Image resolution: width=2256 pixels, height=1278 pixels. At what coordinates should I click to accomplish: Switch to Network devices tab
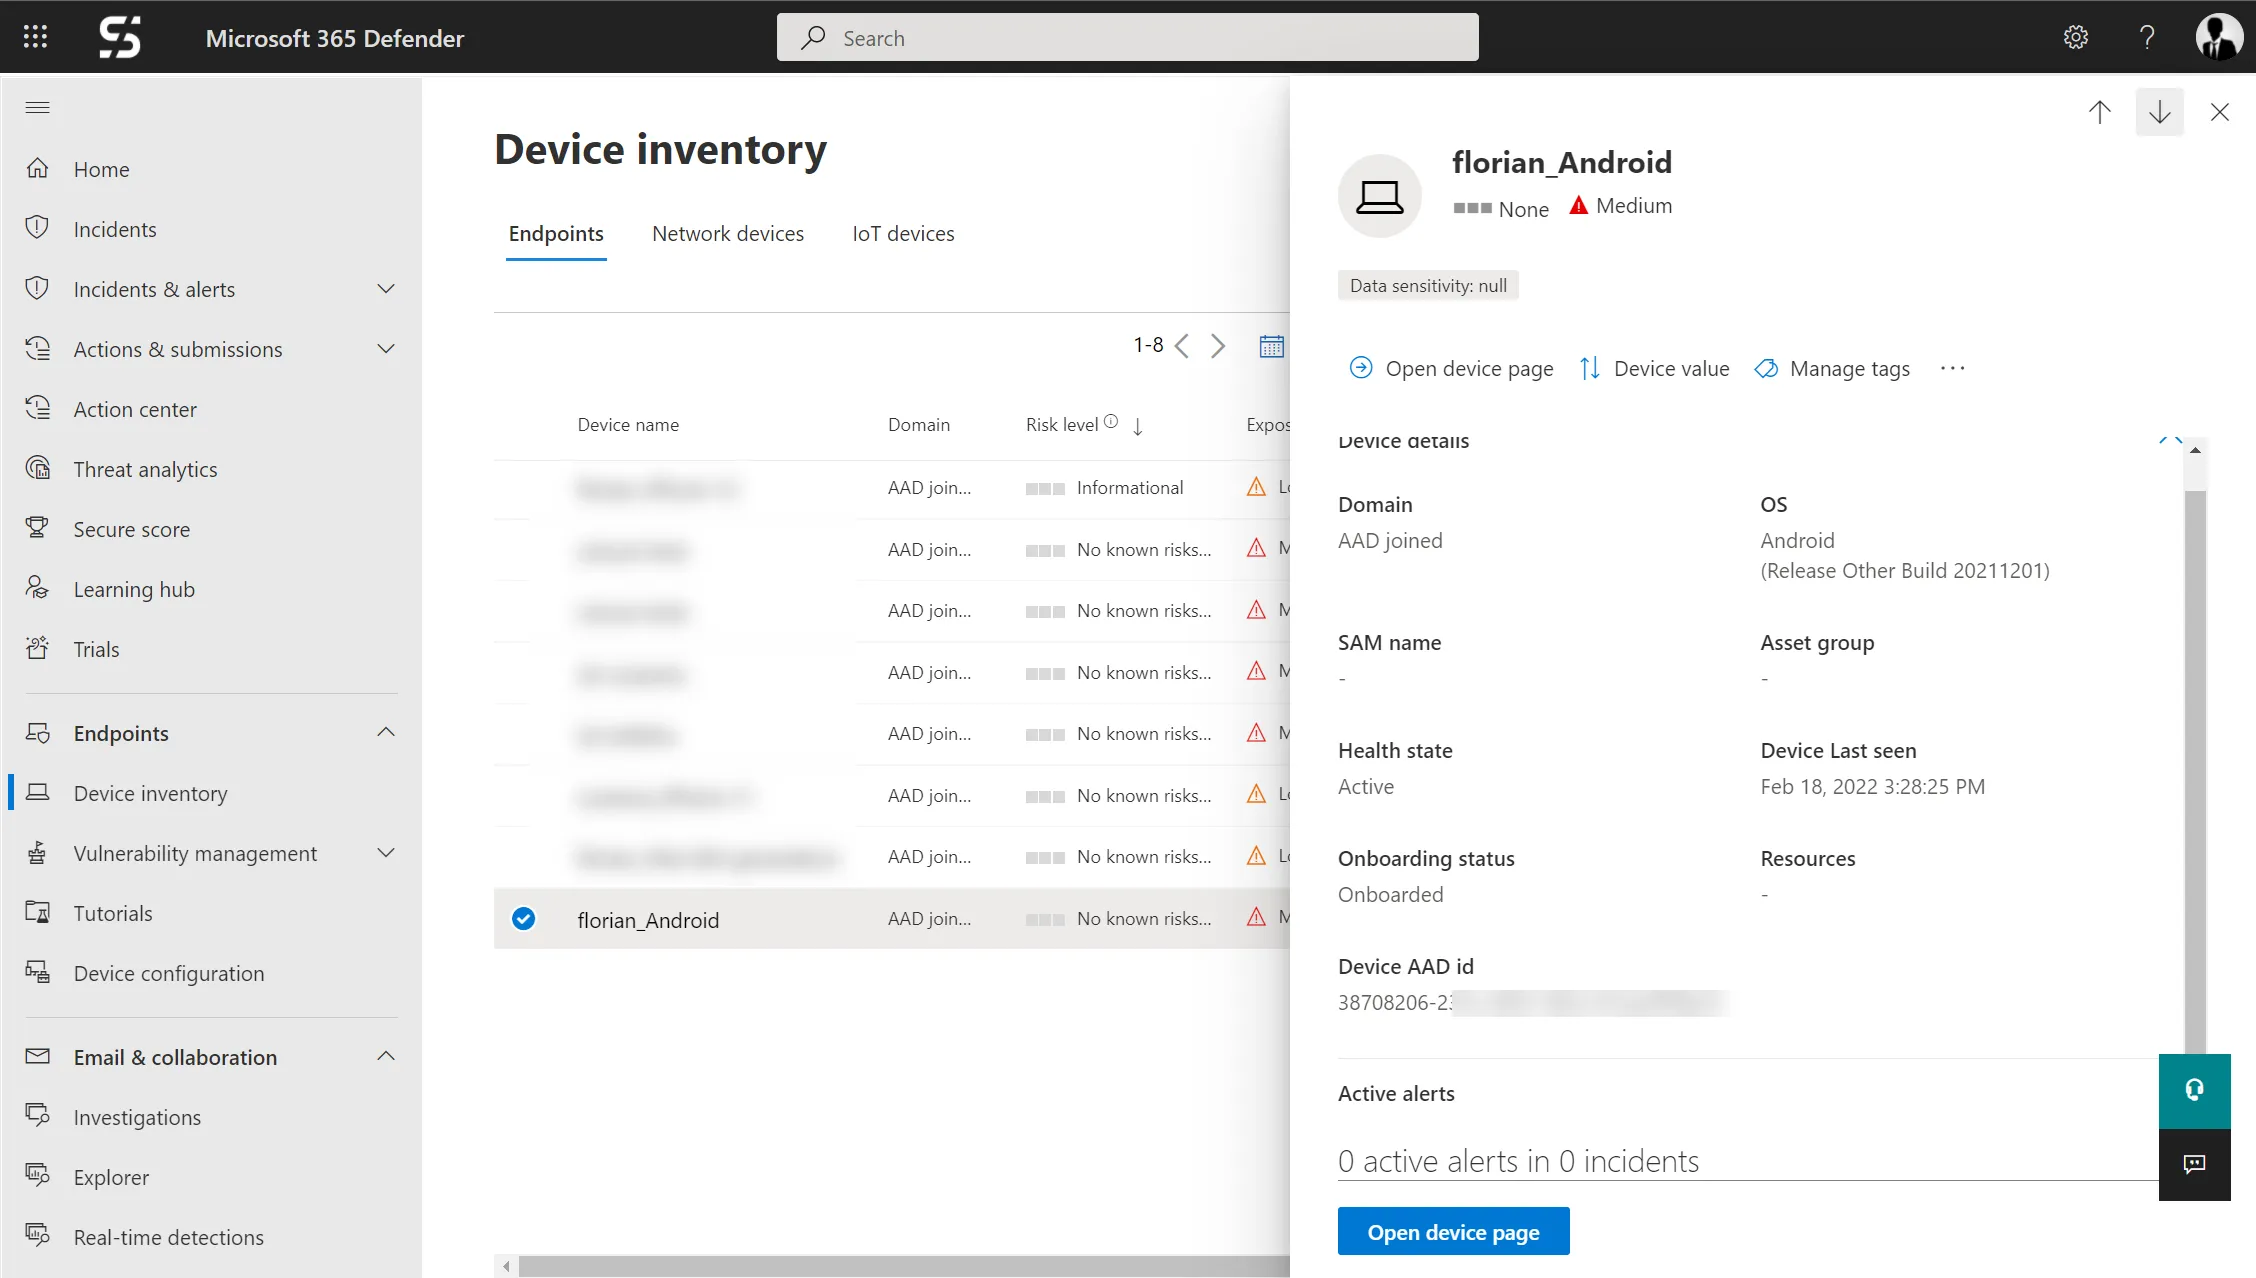pos(728,233)
